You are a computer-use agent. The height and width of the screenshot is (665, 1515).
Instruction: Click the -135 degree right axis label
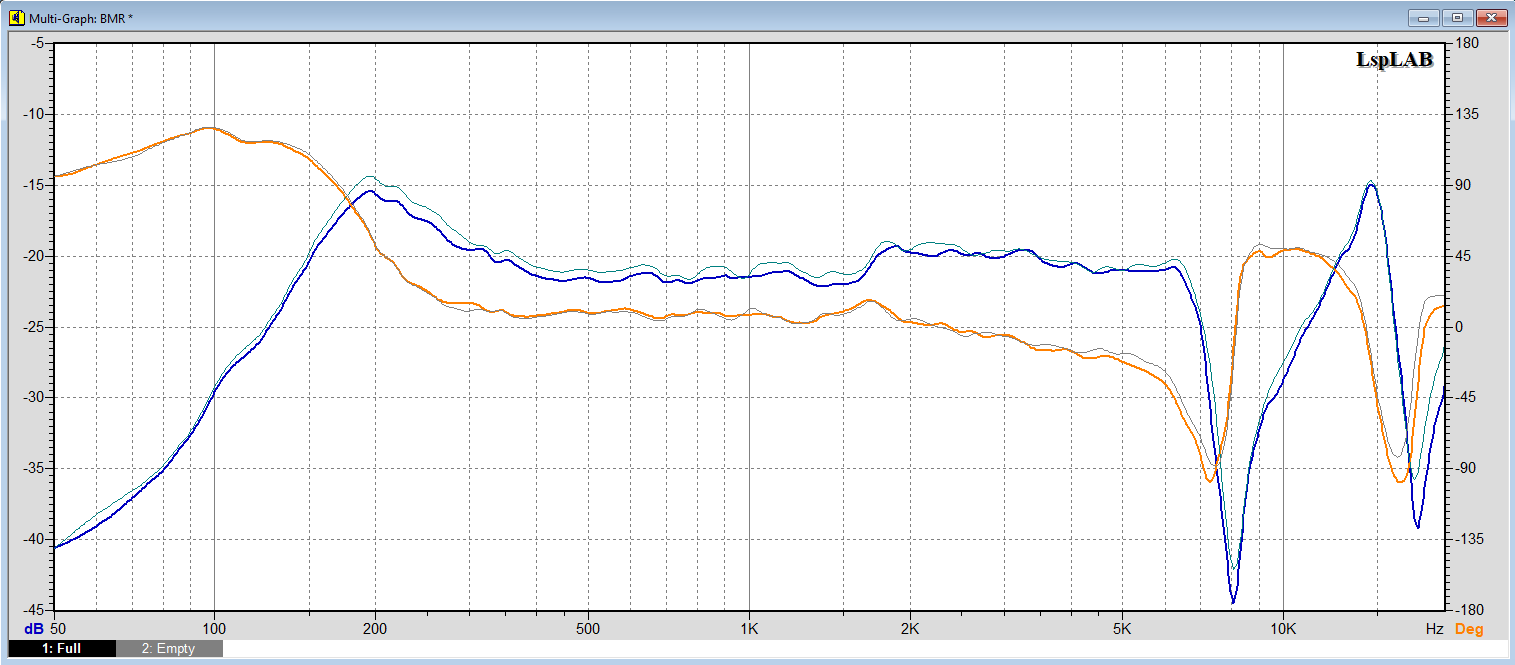[1468, 539]
